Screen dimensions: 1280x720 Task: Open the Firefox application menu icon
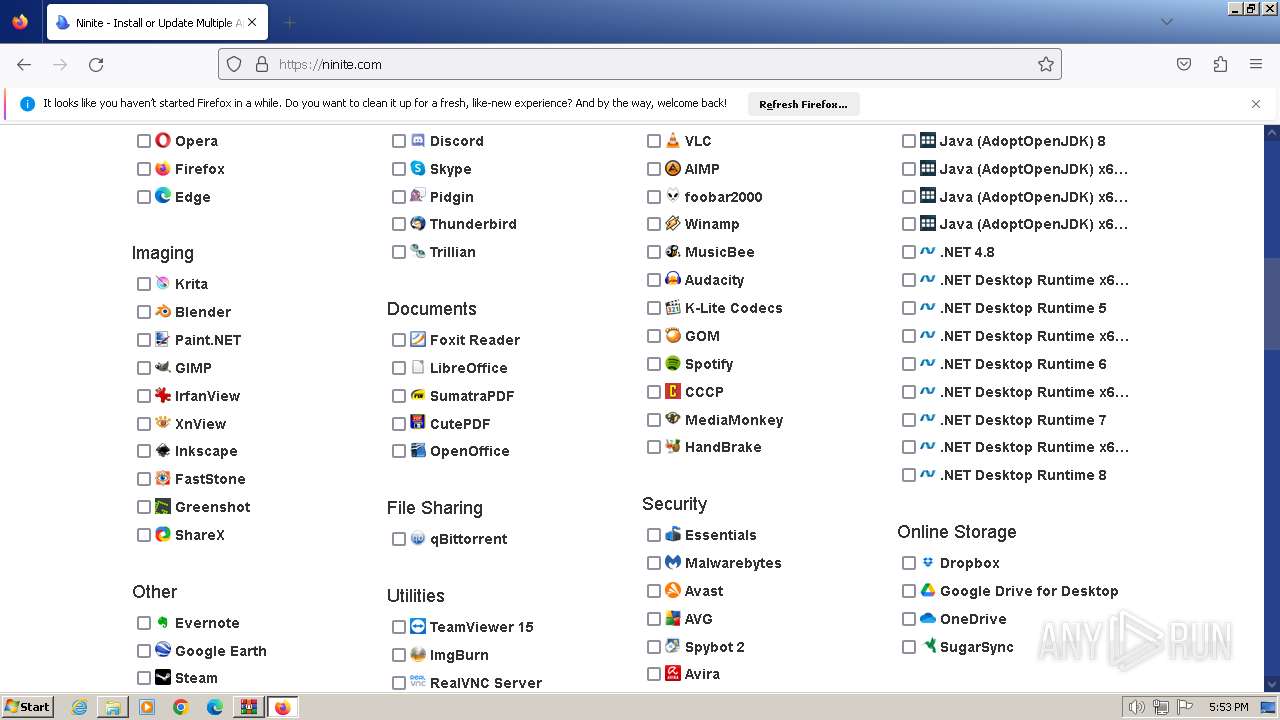(1256, 64)
